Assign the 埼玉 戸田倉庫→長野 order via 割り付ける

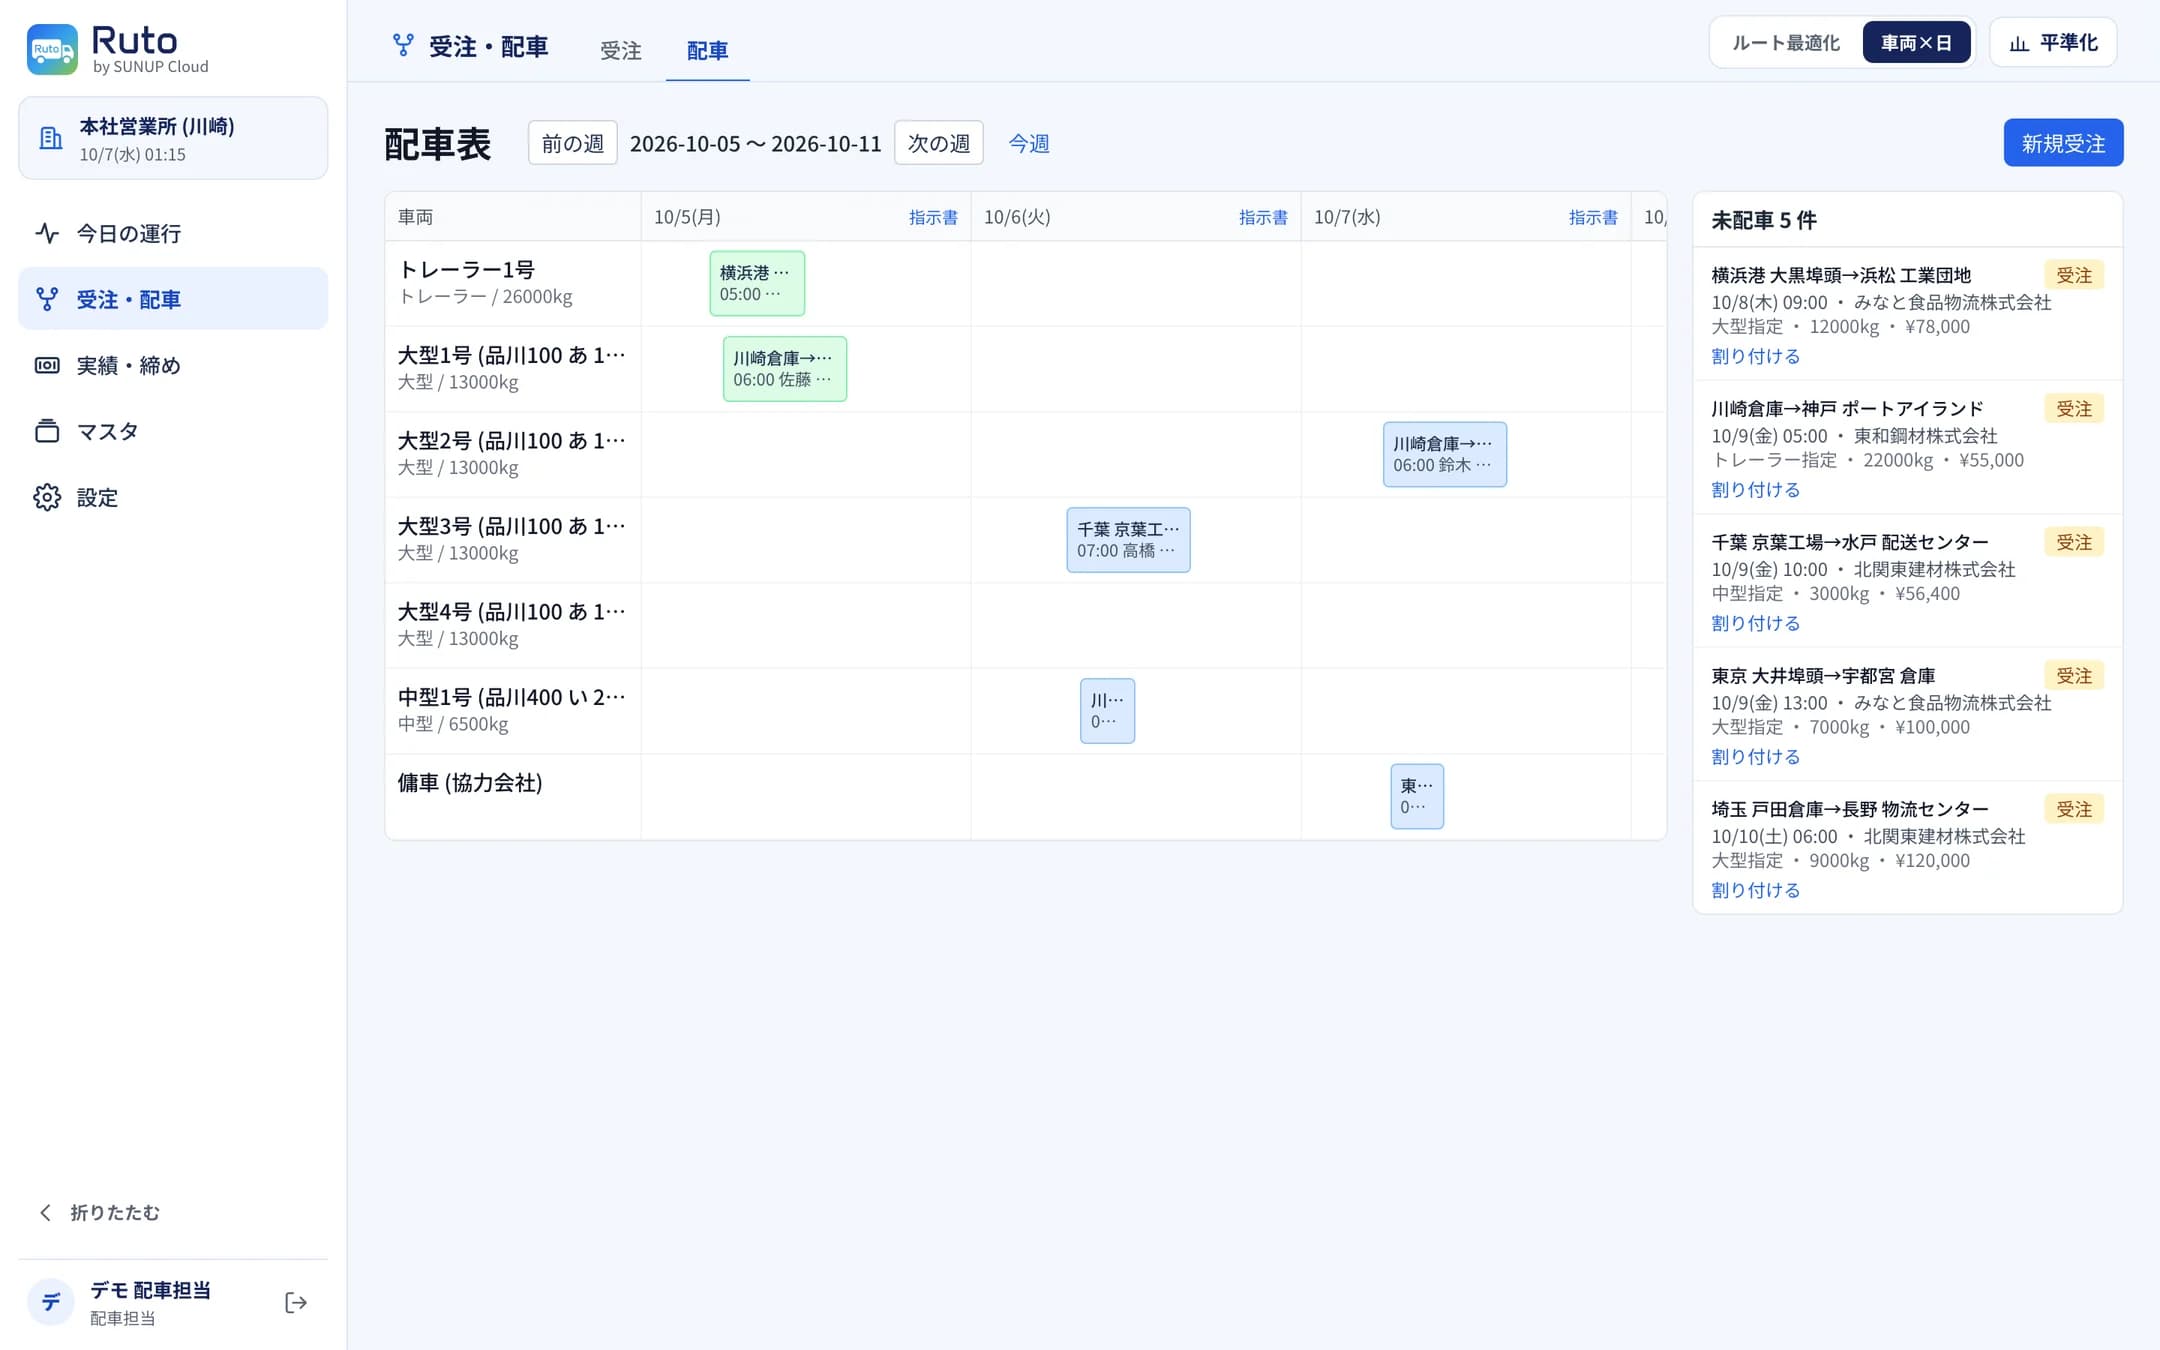pyautogui.click(x=1755, y=890)
